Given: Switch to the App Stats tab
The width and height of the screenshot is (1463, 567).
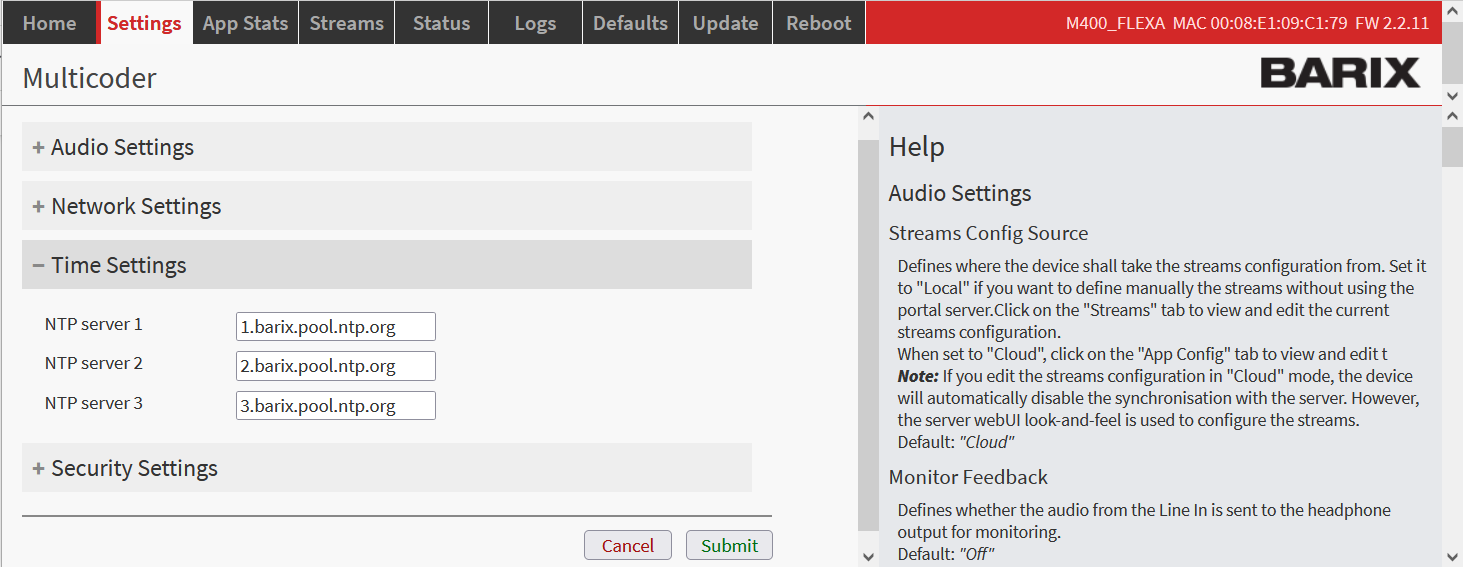Looking at the screenshot, I should pyautogui.click(x=245, y=23).
